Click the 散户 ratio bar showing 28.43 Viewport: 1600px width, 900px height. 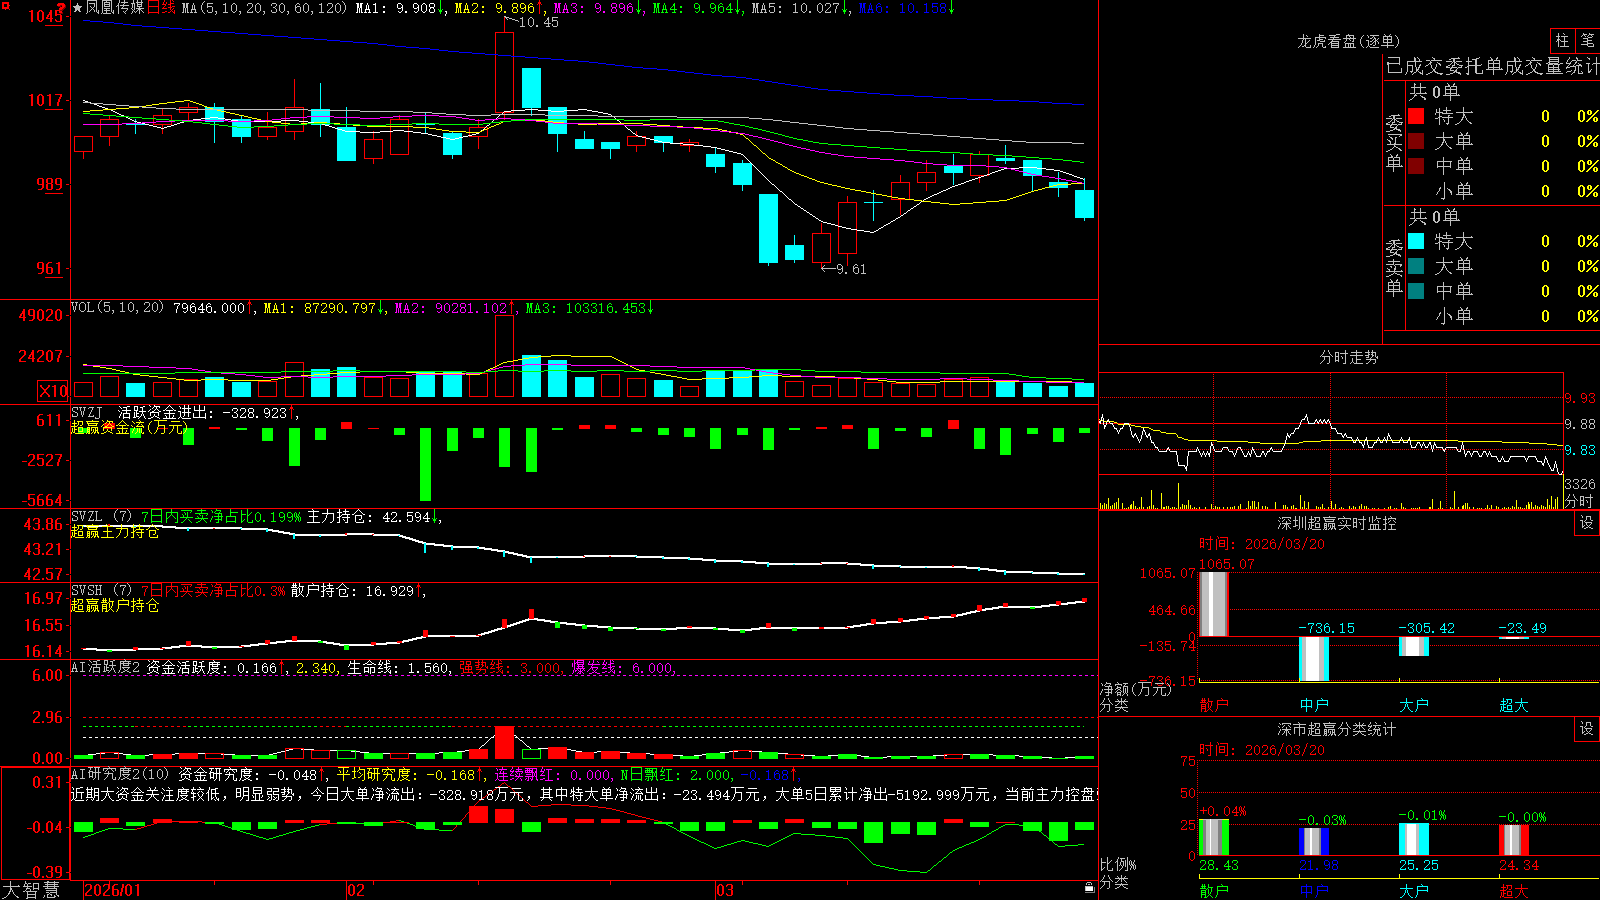click(1214, 837)
